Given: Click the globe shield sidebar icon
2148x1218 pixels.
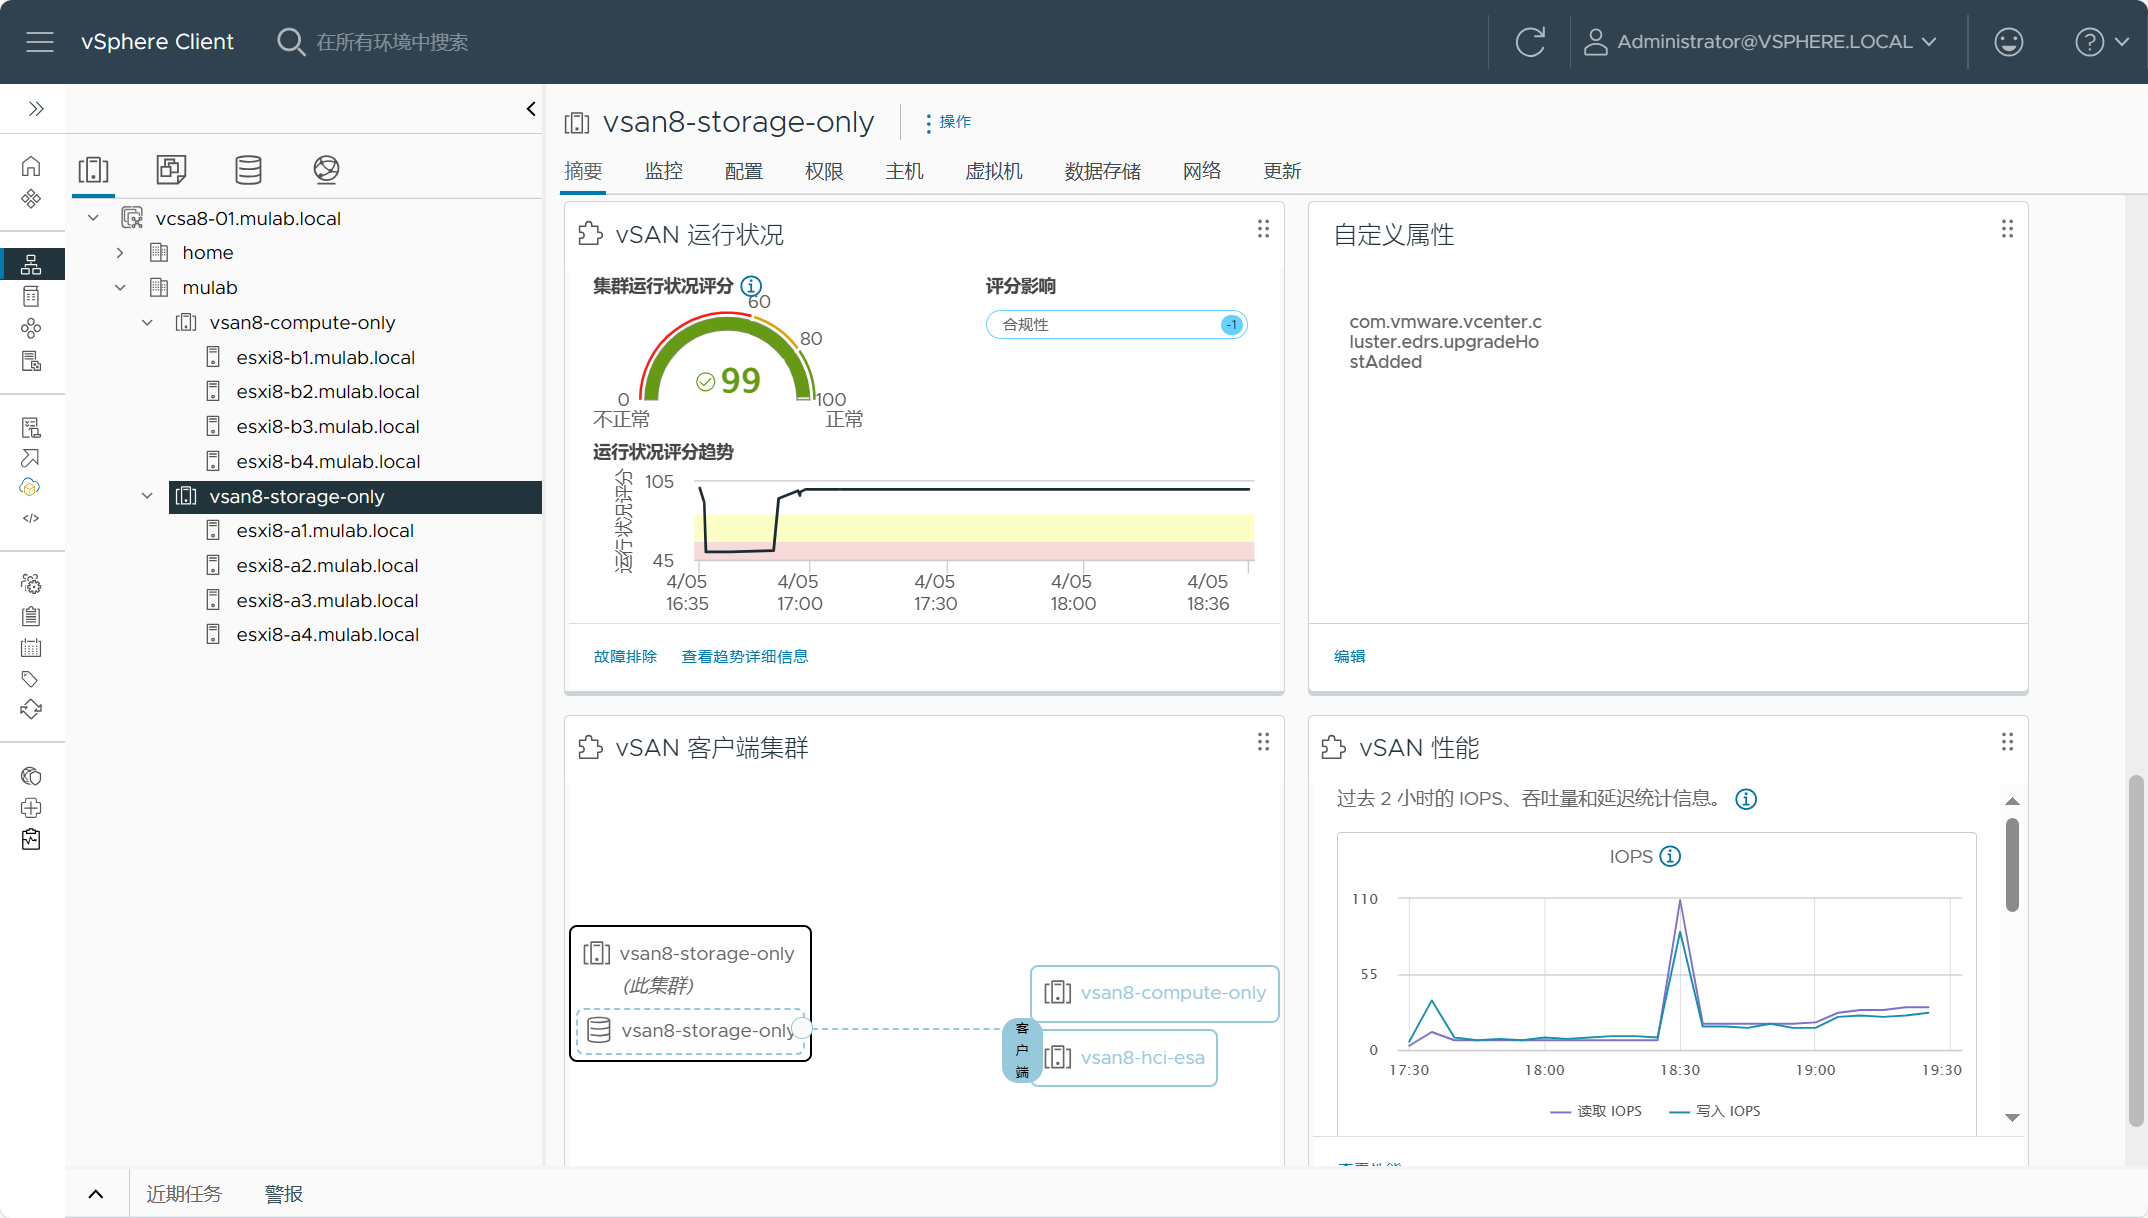Looking at the screenshot, I should (31, 776).
